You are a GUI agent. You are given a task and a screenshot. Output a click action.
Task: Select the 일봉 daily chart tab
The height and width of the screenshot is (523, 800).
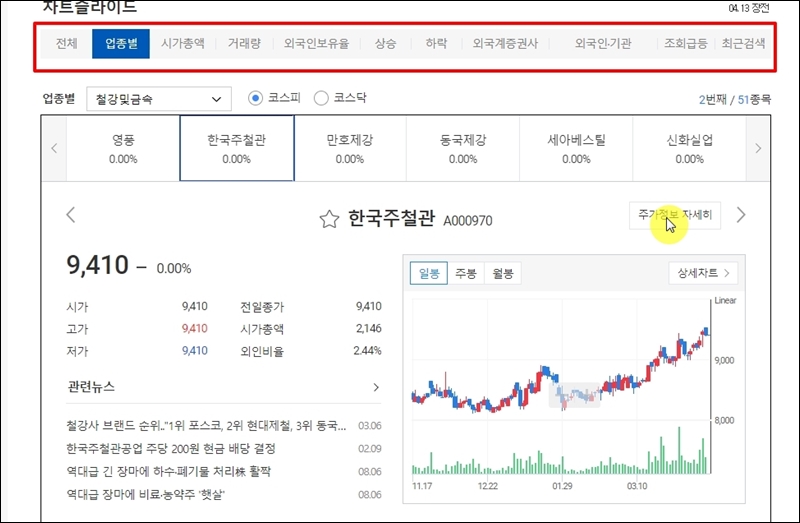(x=429, y=273)
